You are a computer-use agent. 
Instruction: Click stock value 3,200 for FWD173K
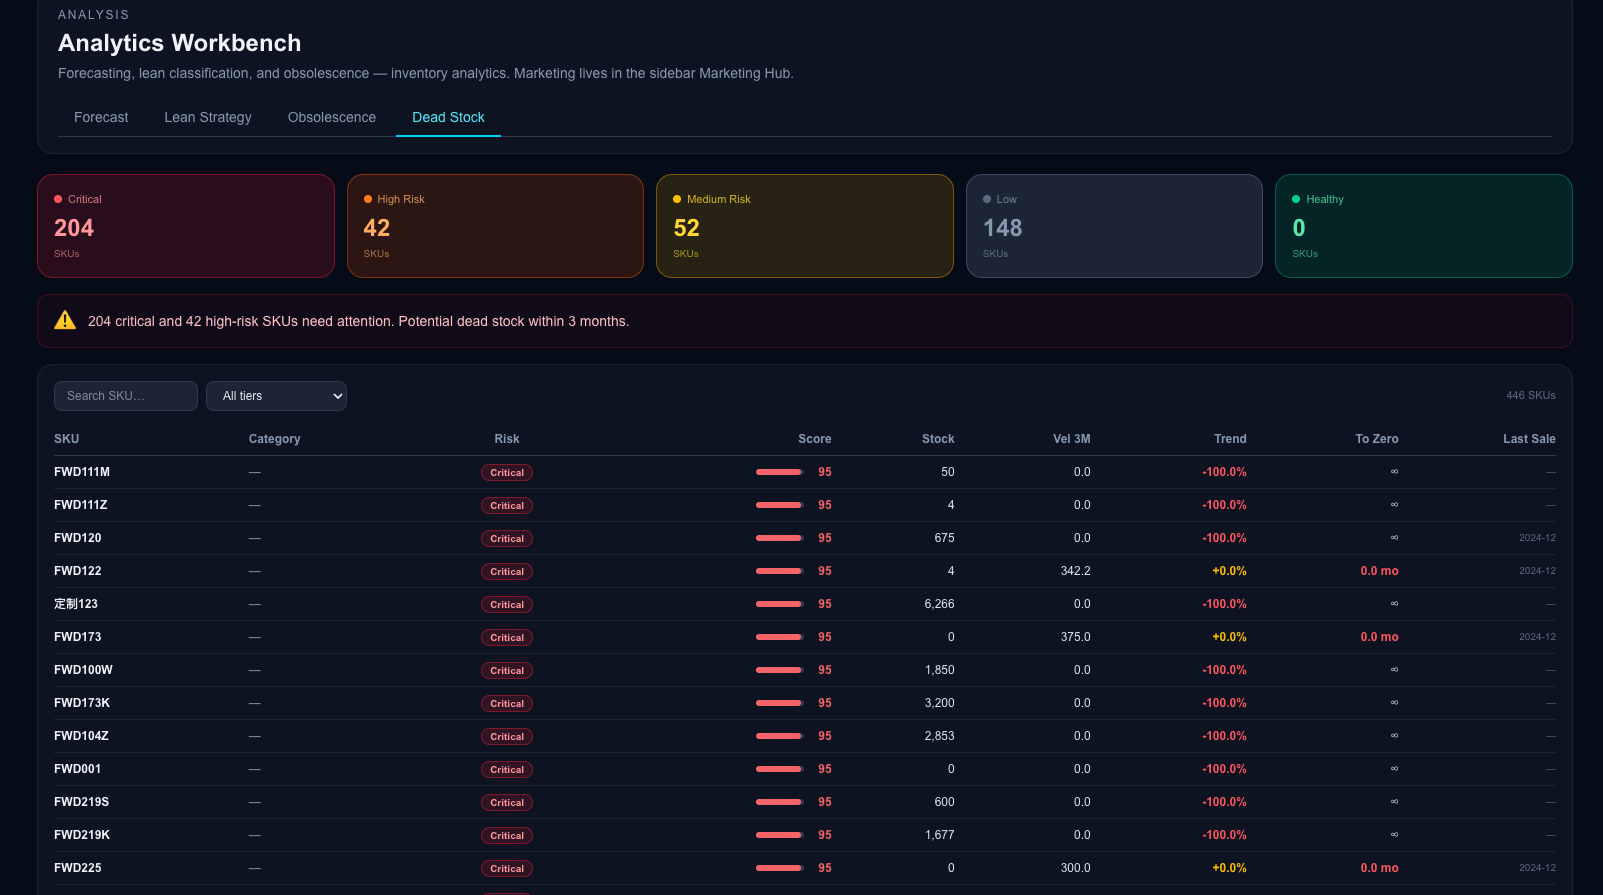[x=939, y=703]
